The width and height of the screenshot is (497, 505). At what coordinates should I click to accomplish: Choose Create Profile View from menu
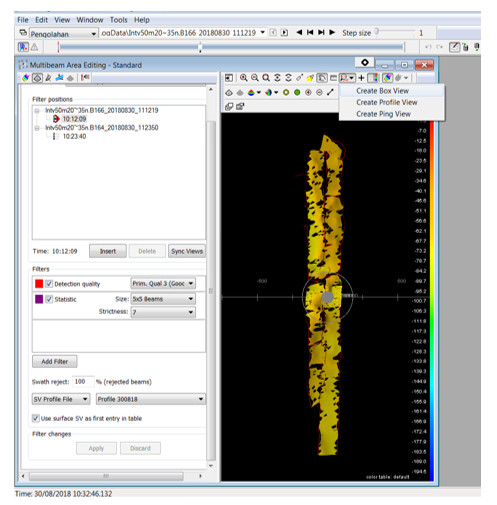(387, 102)
